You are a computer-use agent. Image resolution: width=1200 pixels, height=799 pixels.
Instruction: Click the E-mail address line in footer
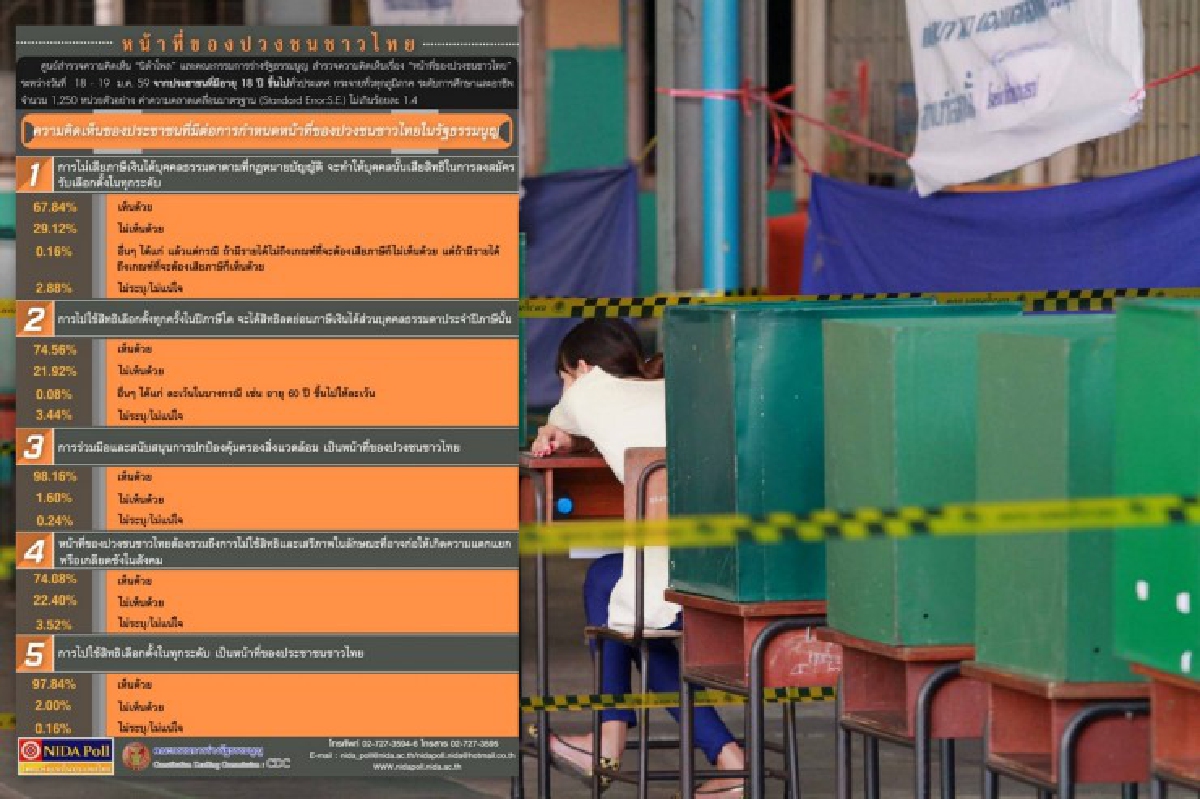[x=412, y=756]
